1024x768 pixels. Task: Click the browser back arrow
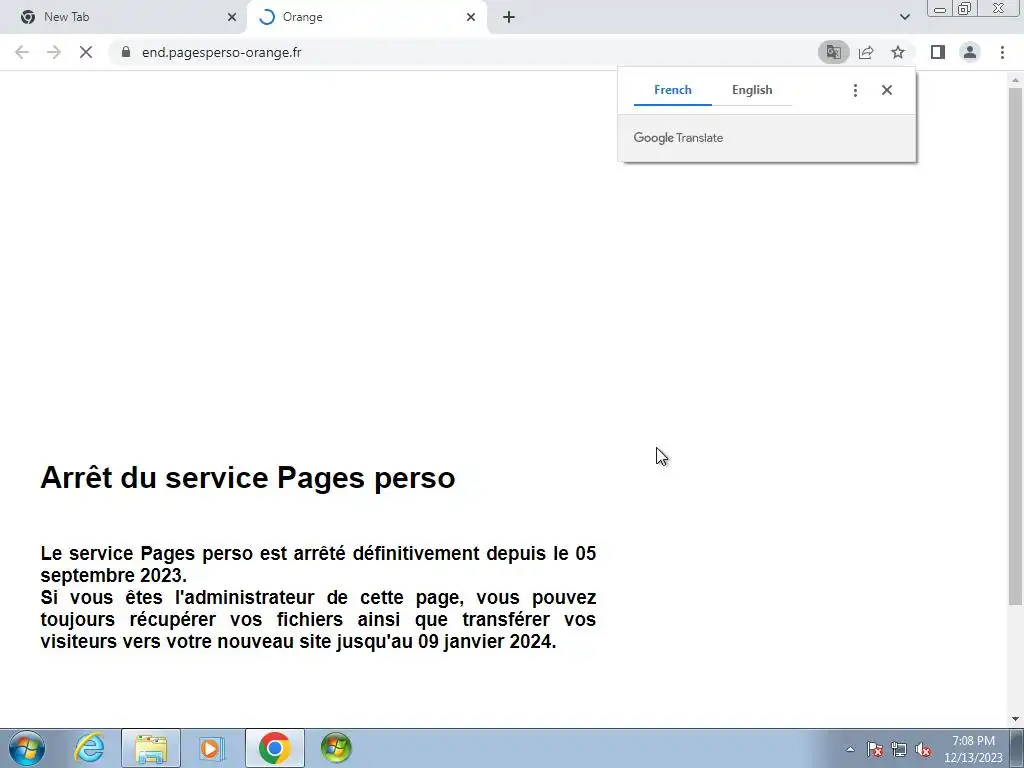[22, 52]
